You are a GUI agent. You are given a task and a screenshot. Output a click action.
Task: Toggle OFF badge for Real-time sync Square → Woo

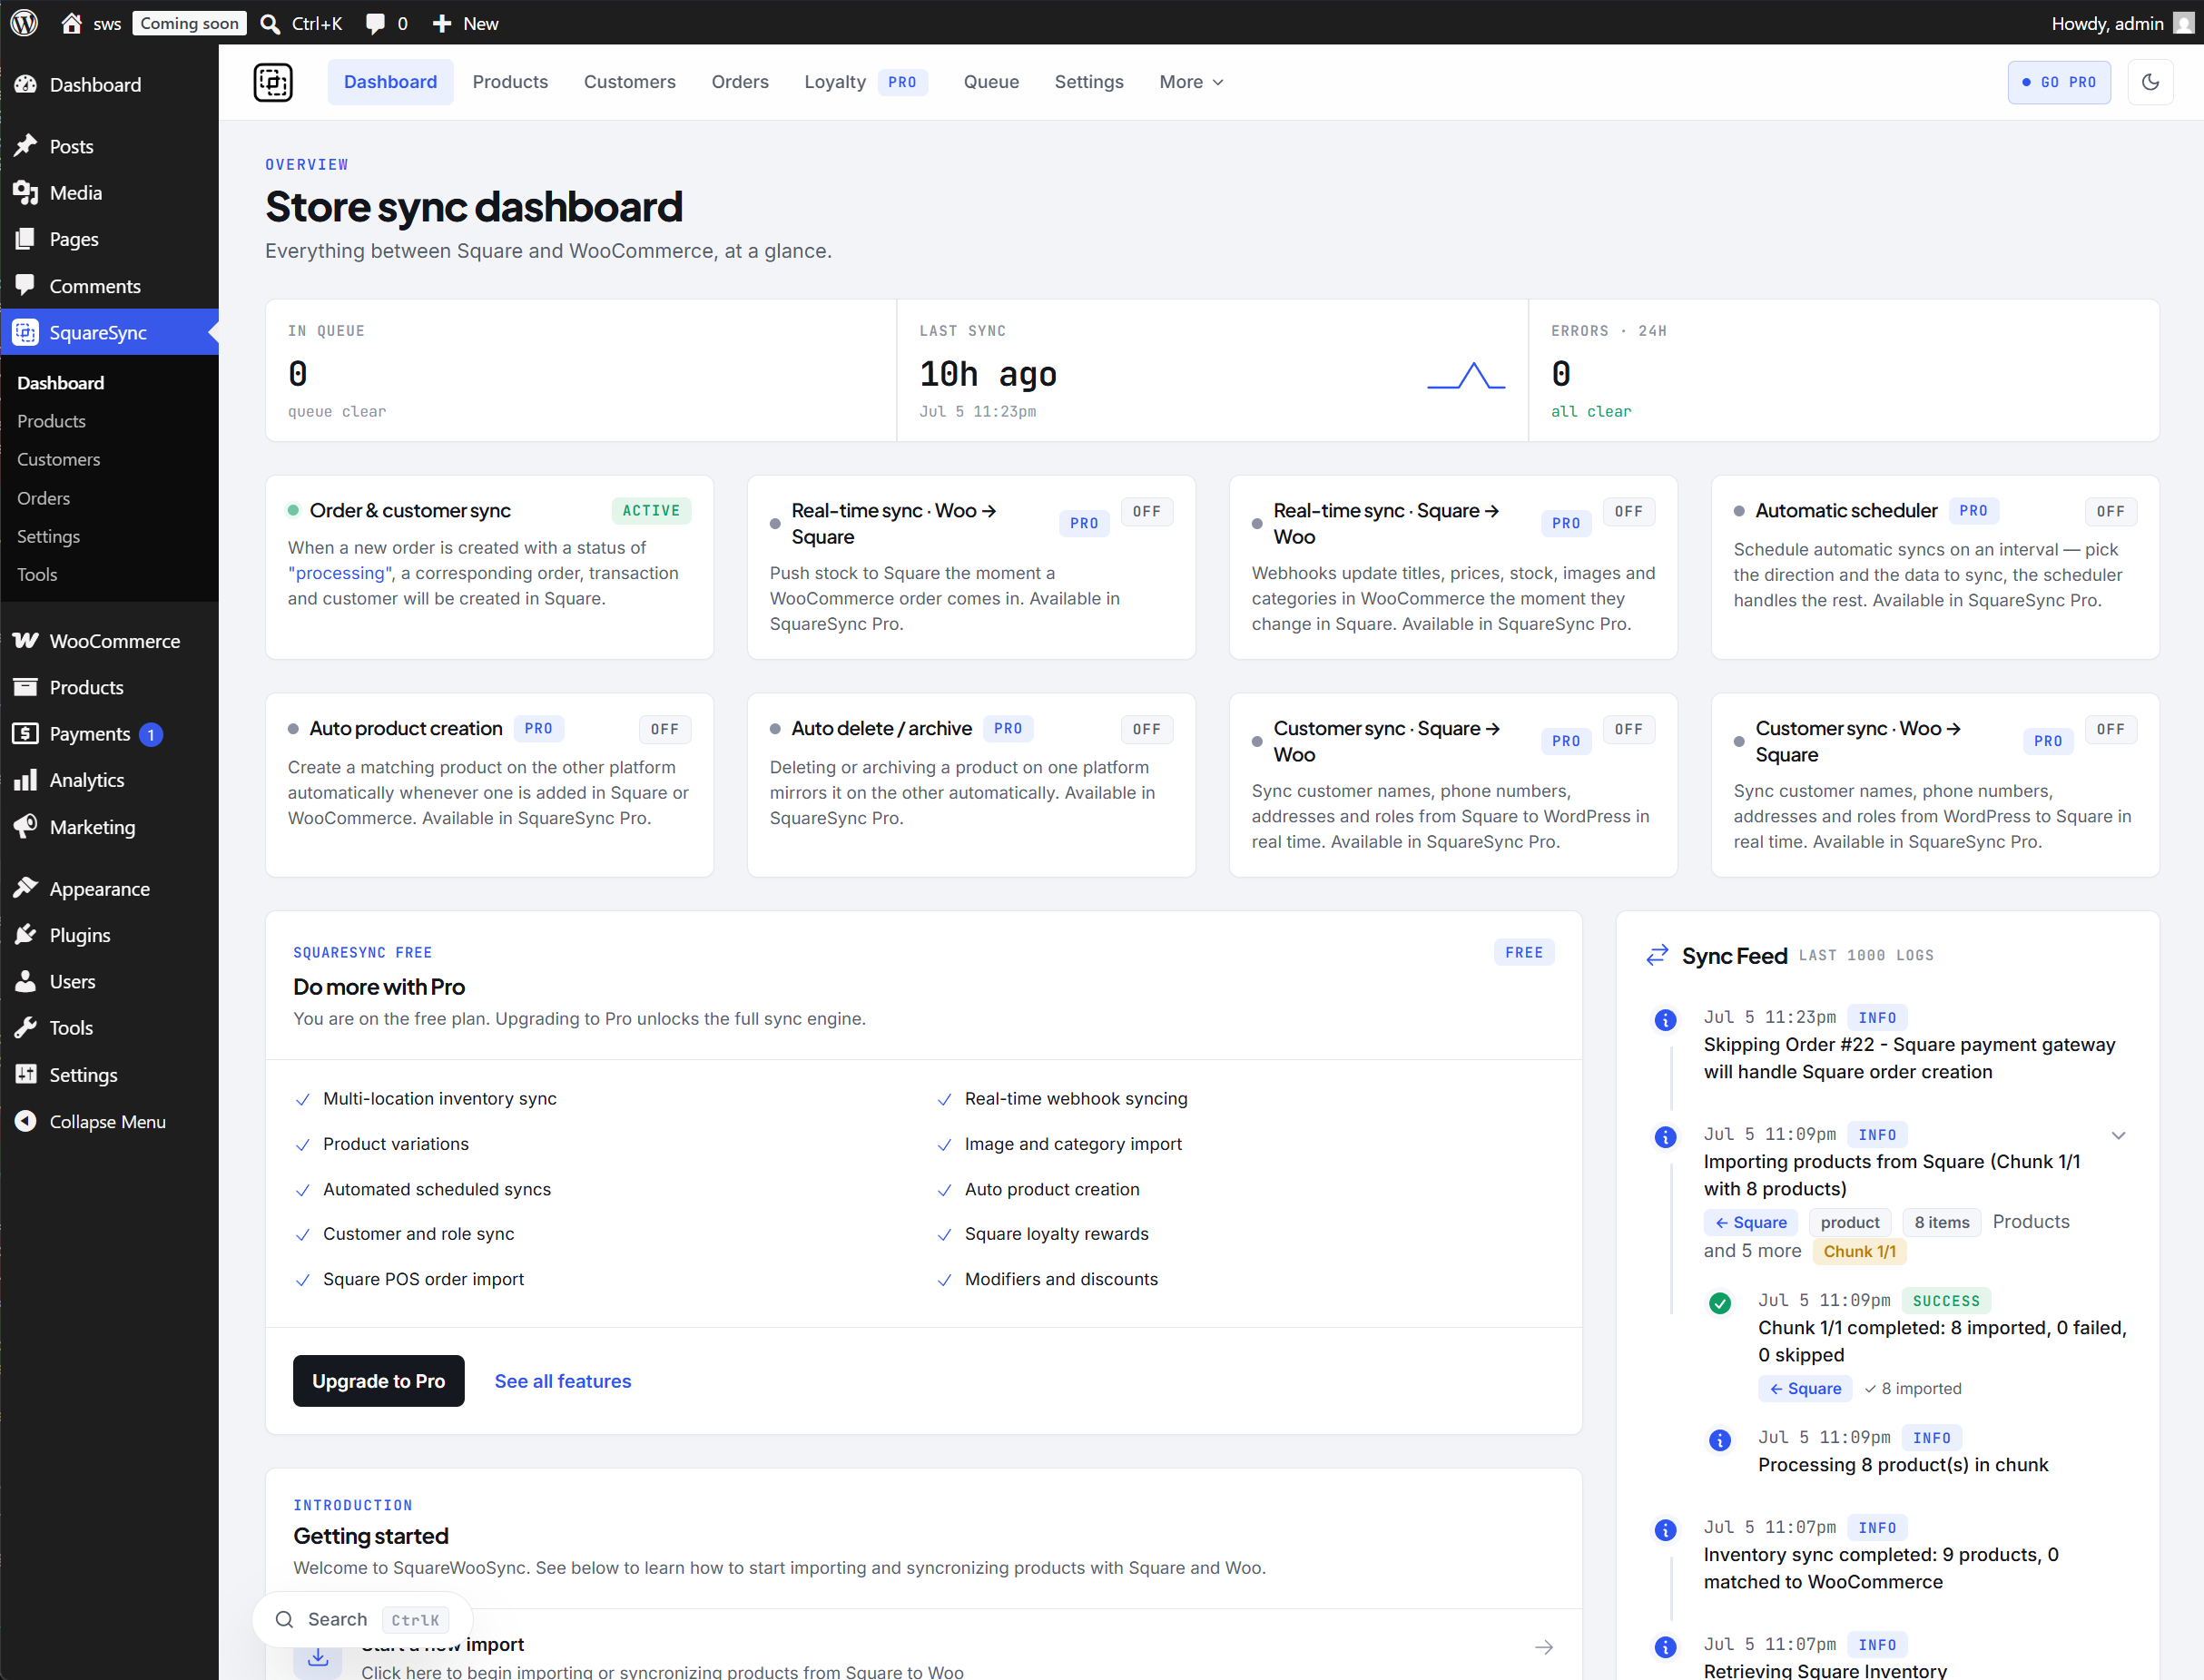click(1629, 512)
